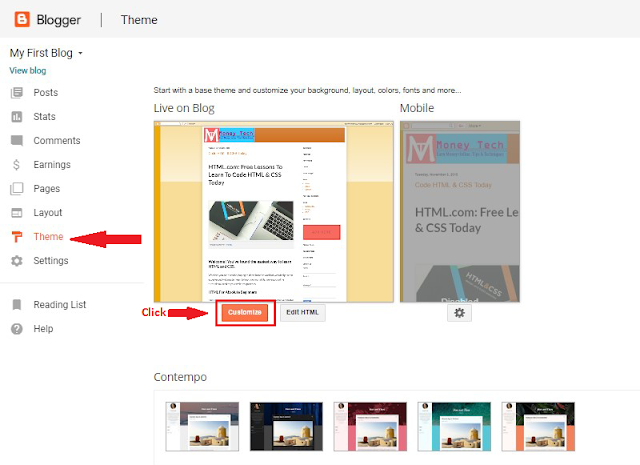Open mobile theme gear settings button

tap(459, 313)
